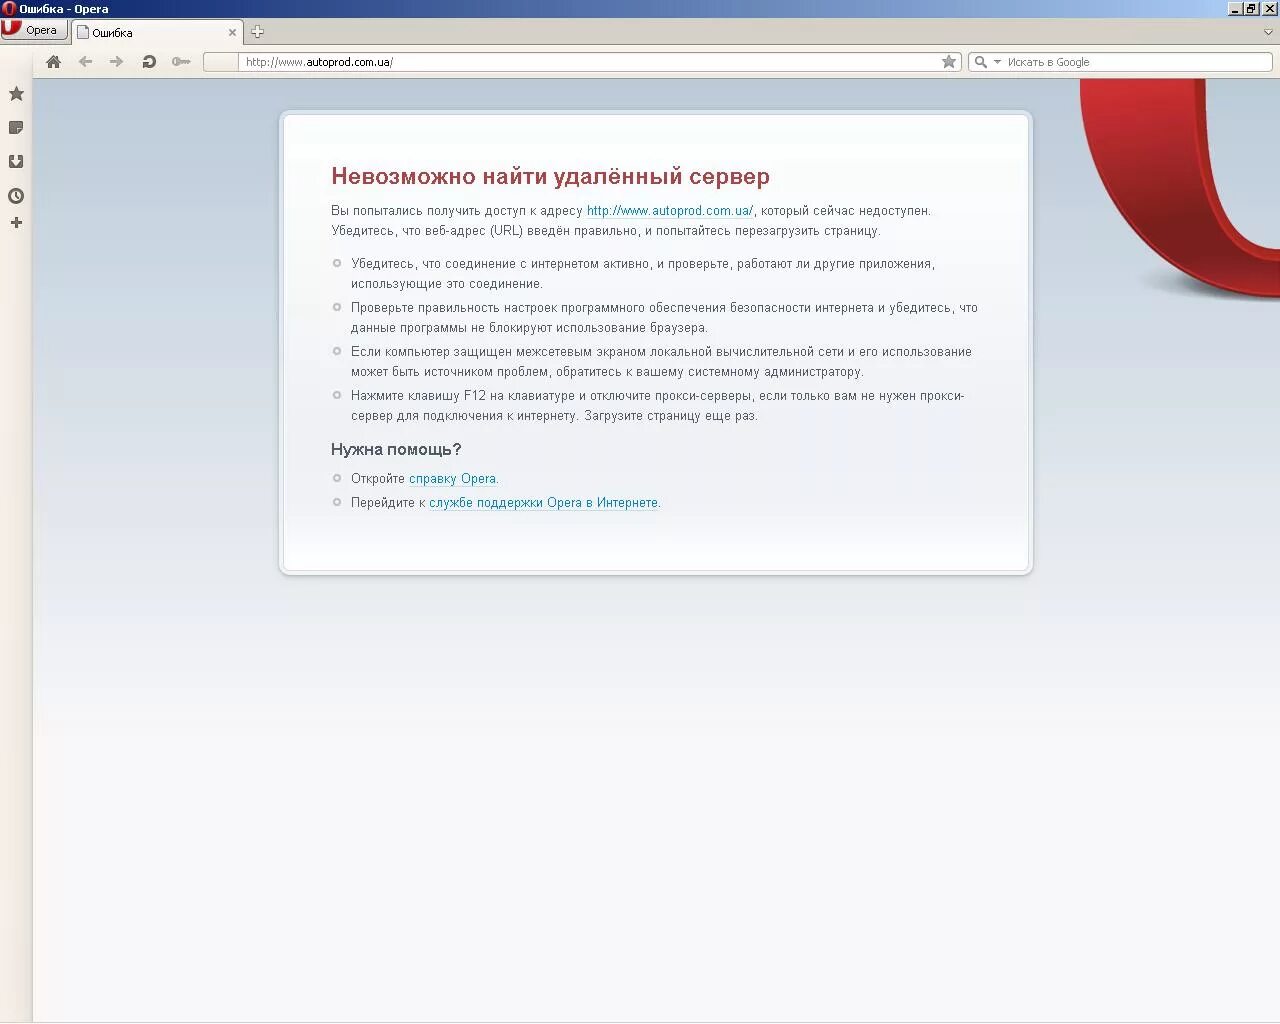Open the Bookmarks panel star icon
Viewport: 1280px width, 1024px height.
pos(16,94)
